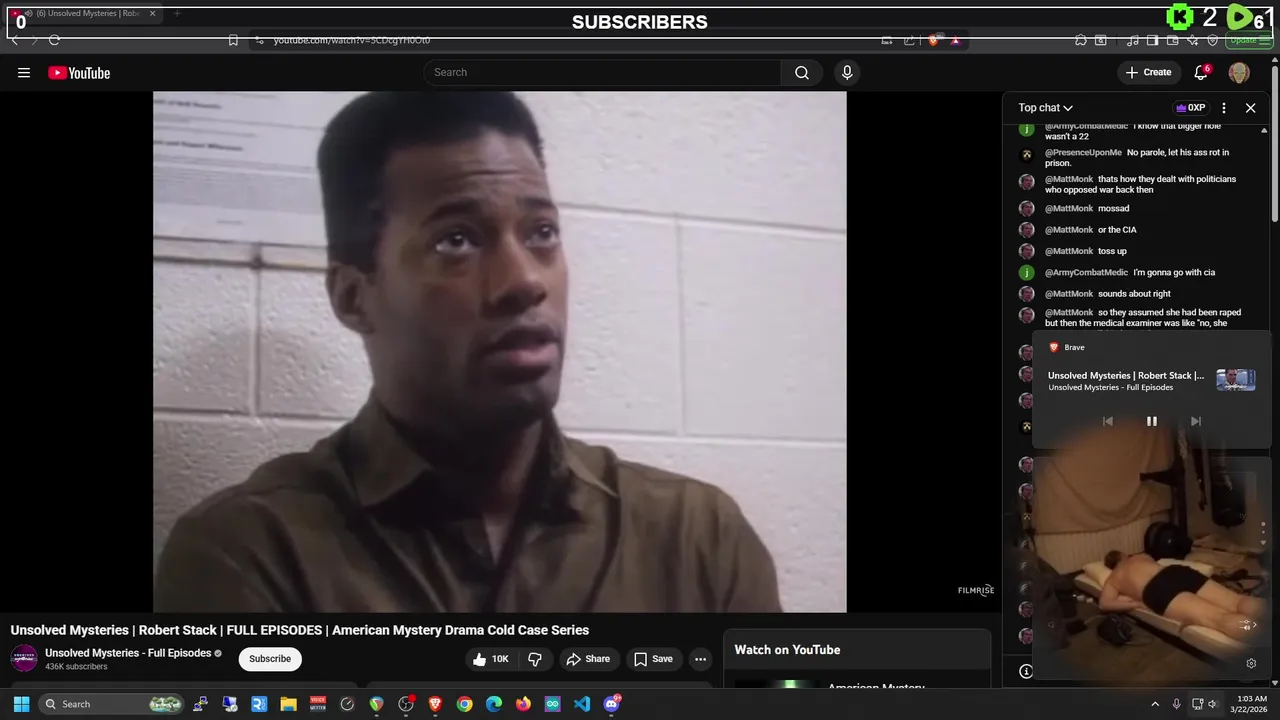The image size is (1280, 720).
Task: Open the 0XP channel points button
Action: point(1190,108)
